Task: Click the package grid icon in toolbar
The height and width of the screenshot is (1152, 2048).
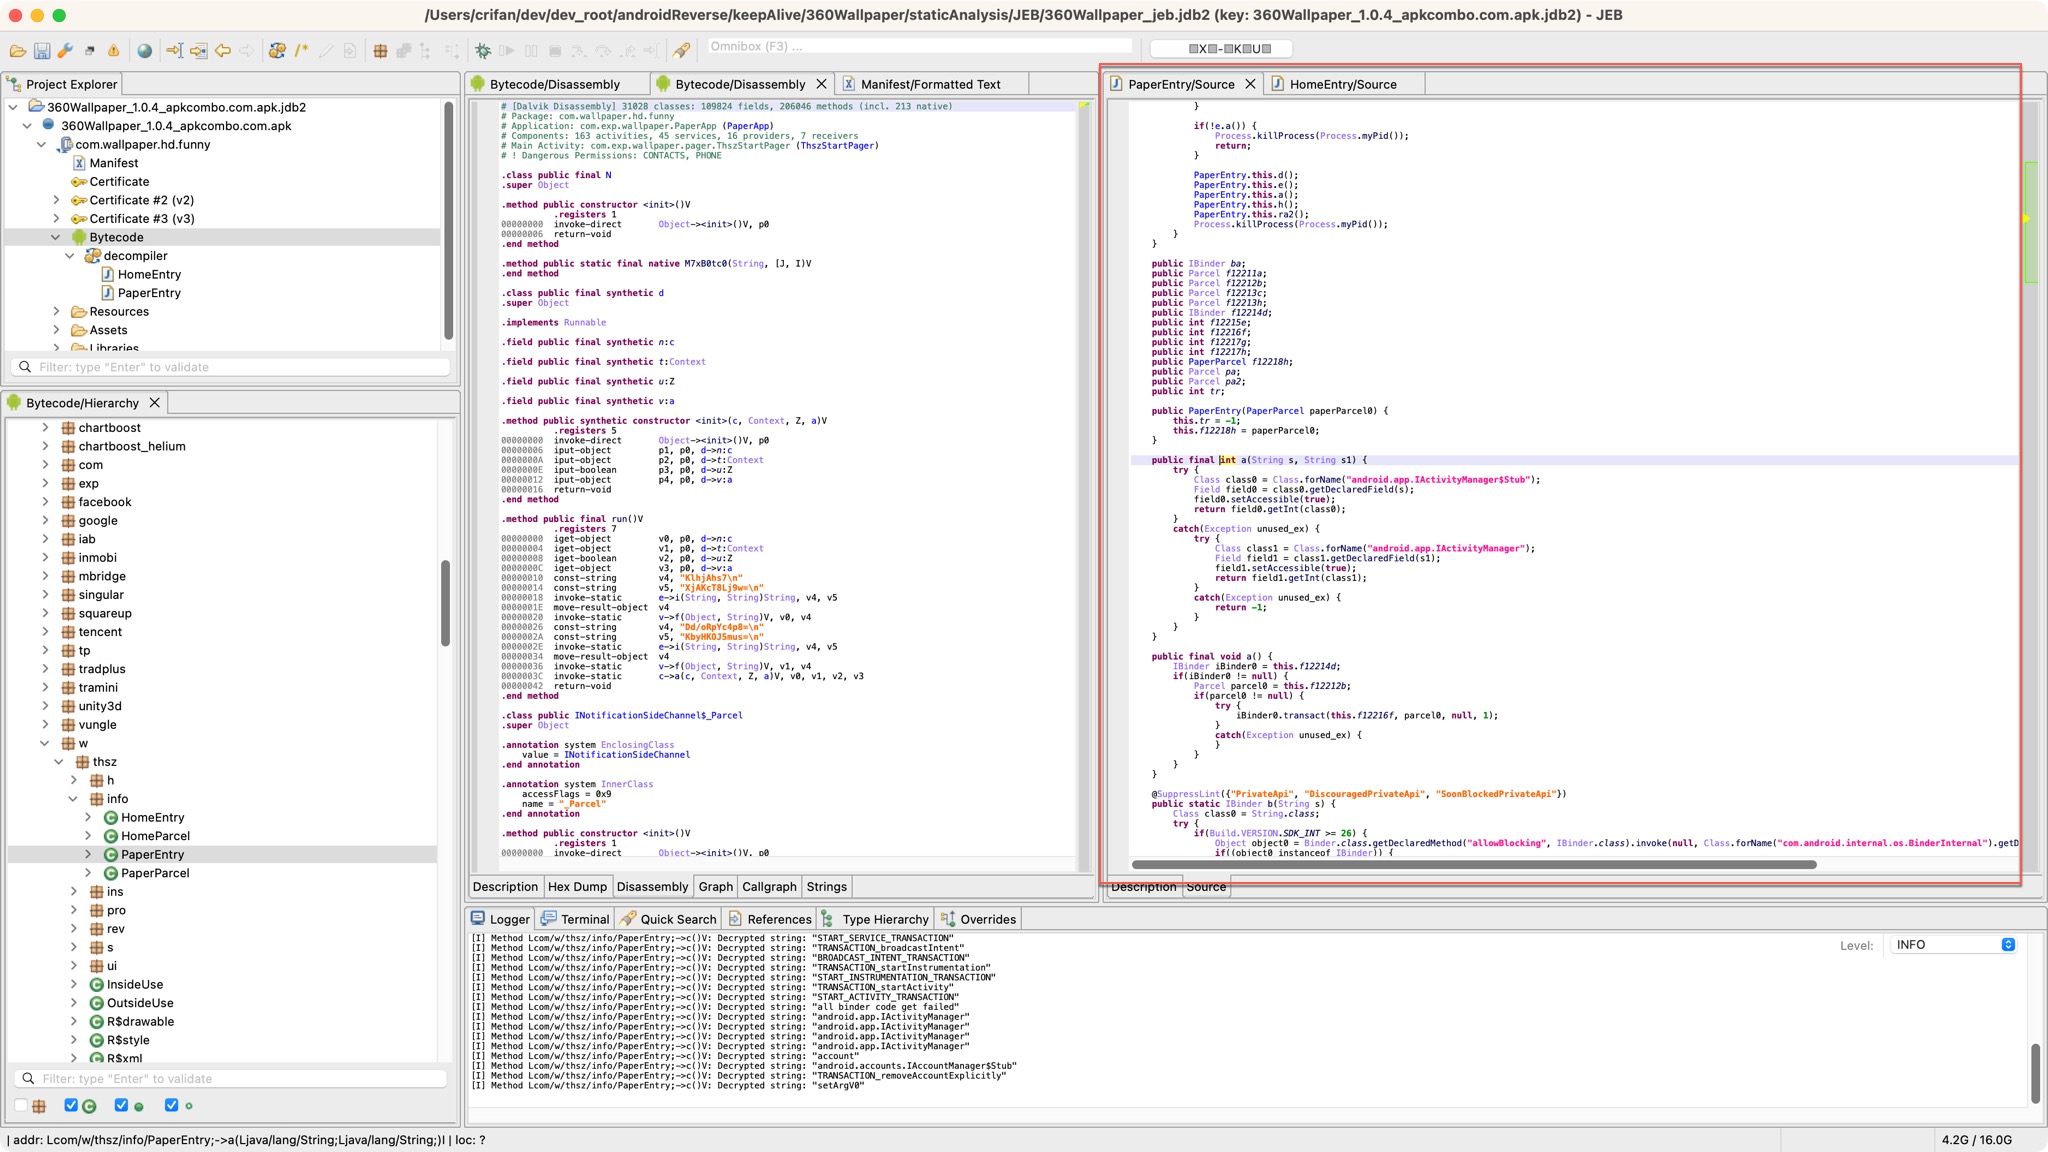Action: point(380,50)
